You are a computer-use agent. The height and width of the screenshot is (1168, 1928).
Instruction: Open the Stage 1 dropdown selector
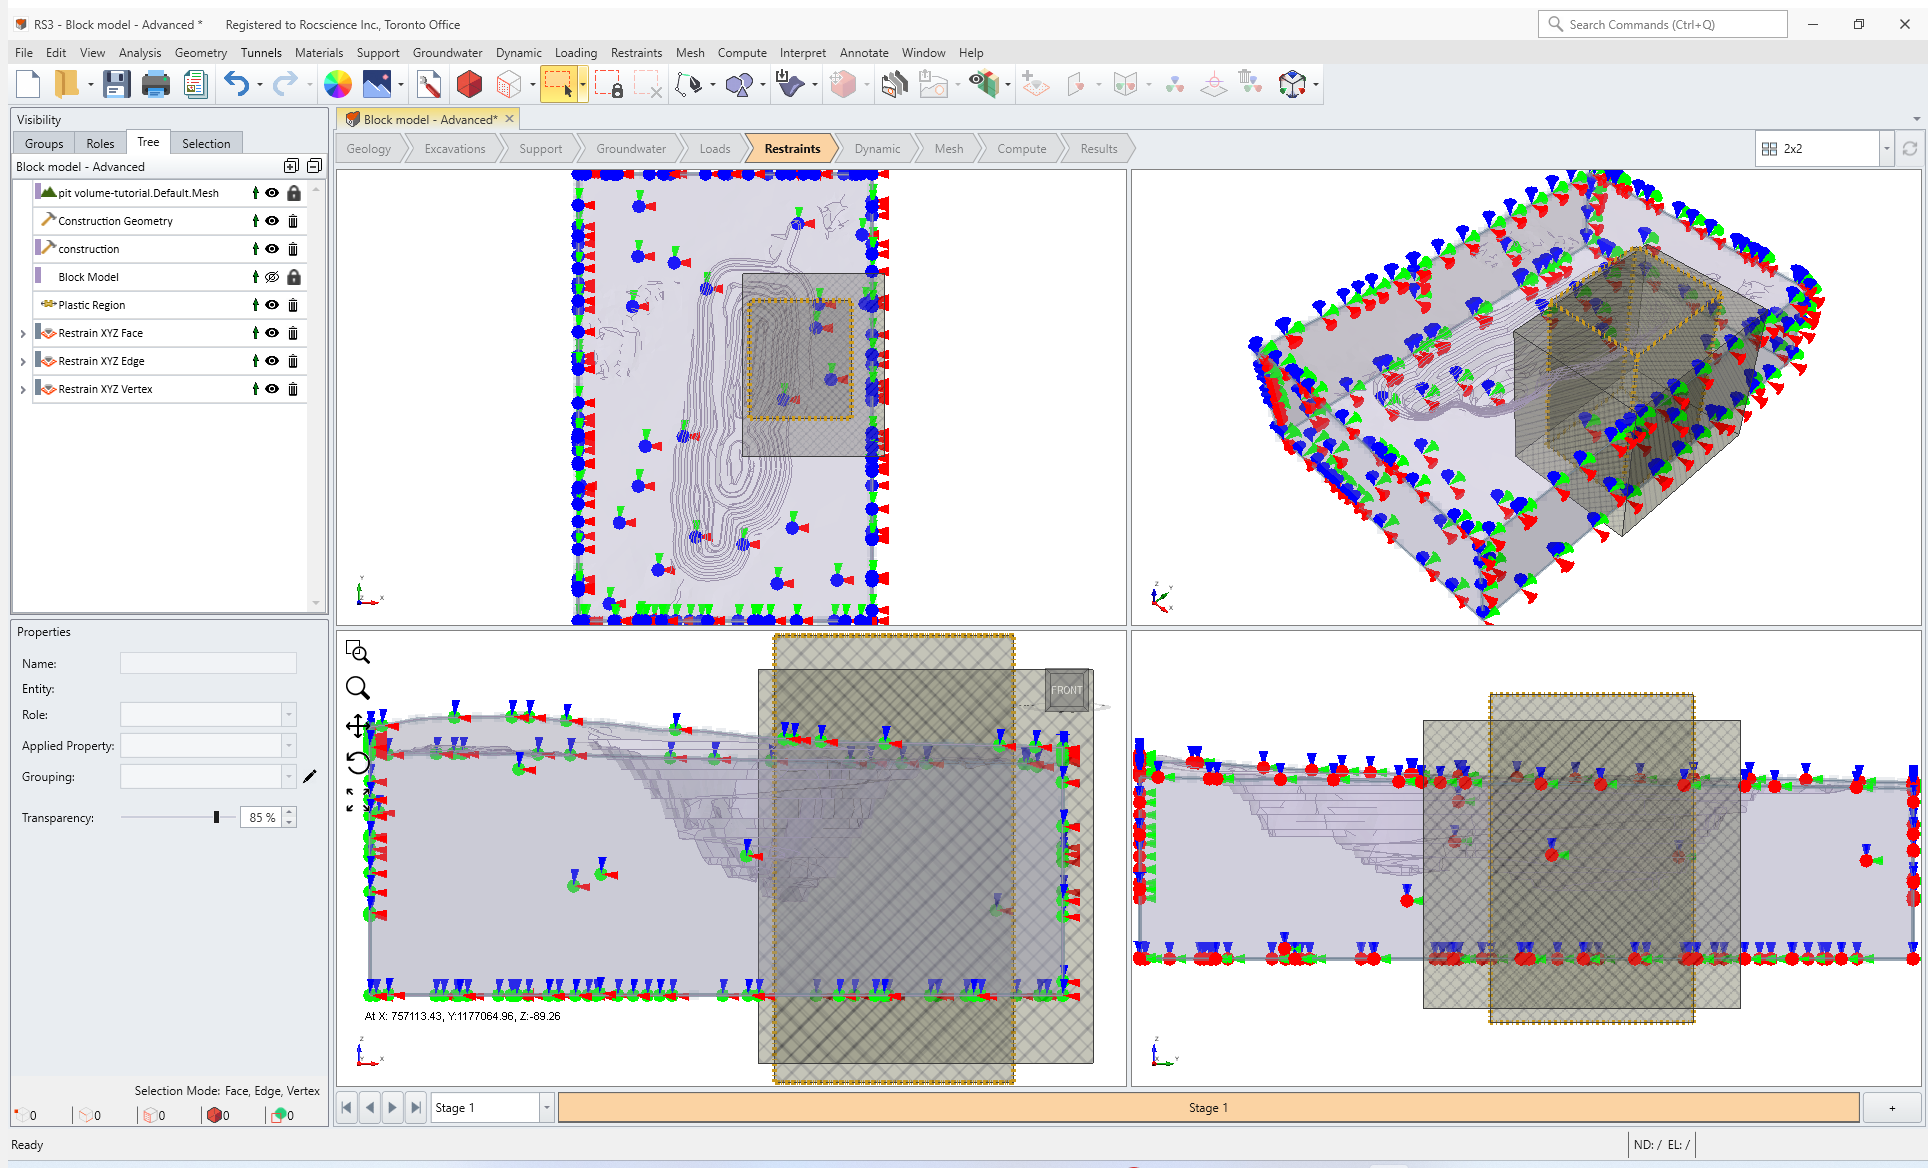547,1108
